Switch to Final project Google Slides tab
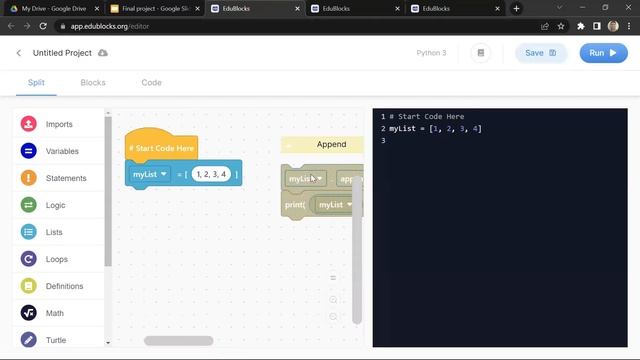Viewport: 640px width, 360px height. 155,8
